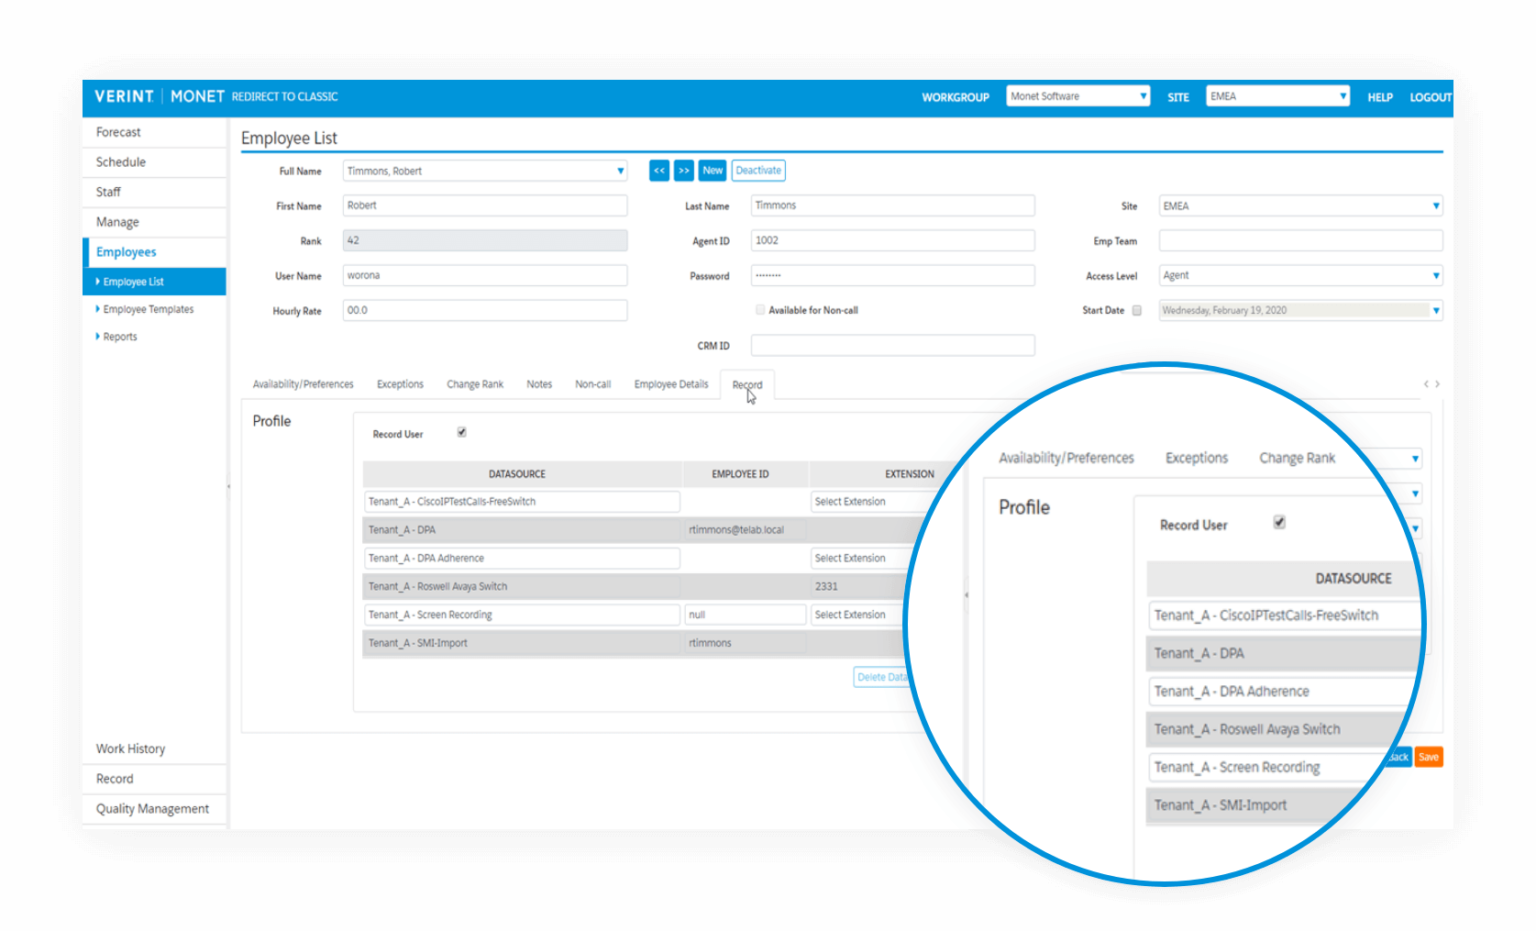Open the Access Level dropdown

pyautogui.click(x=1436, y=275)
